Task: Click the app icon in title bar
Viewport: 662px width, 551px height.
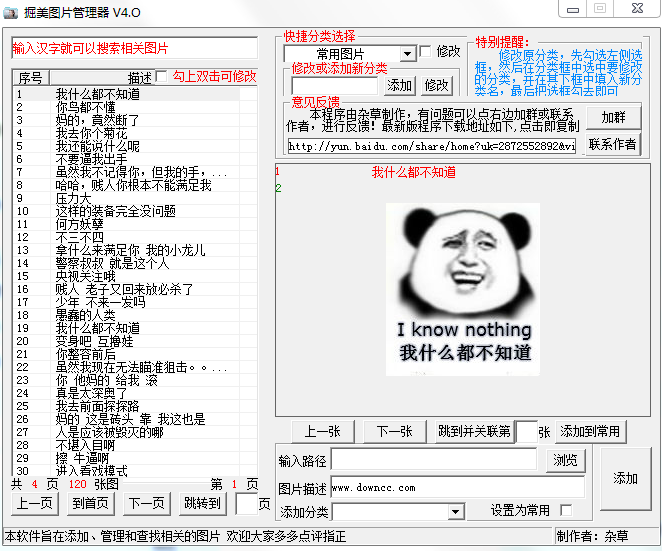Action: pos(10,13)
